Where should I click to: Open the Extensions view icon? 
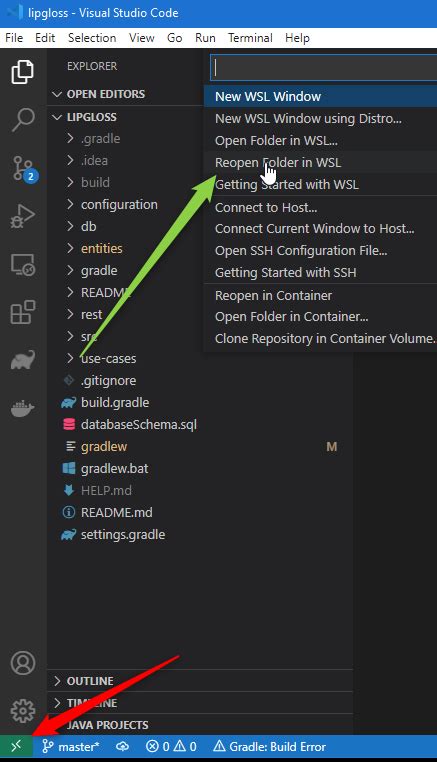pyautogui.click(x=23, y=312)
